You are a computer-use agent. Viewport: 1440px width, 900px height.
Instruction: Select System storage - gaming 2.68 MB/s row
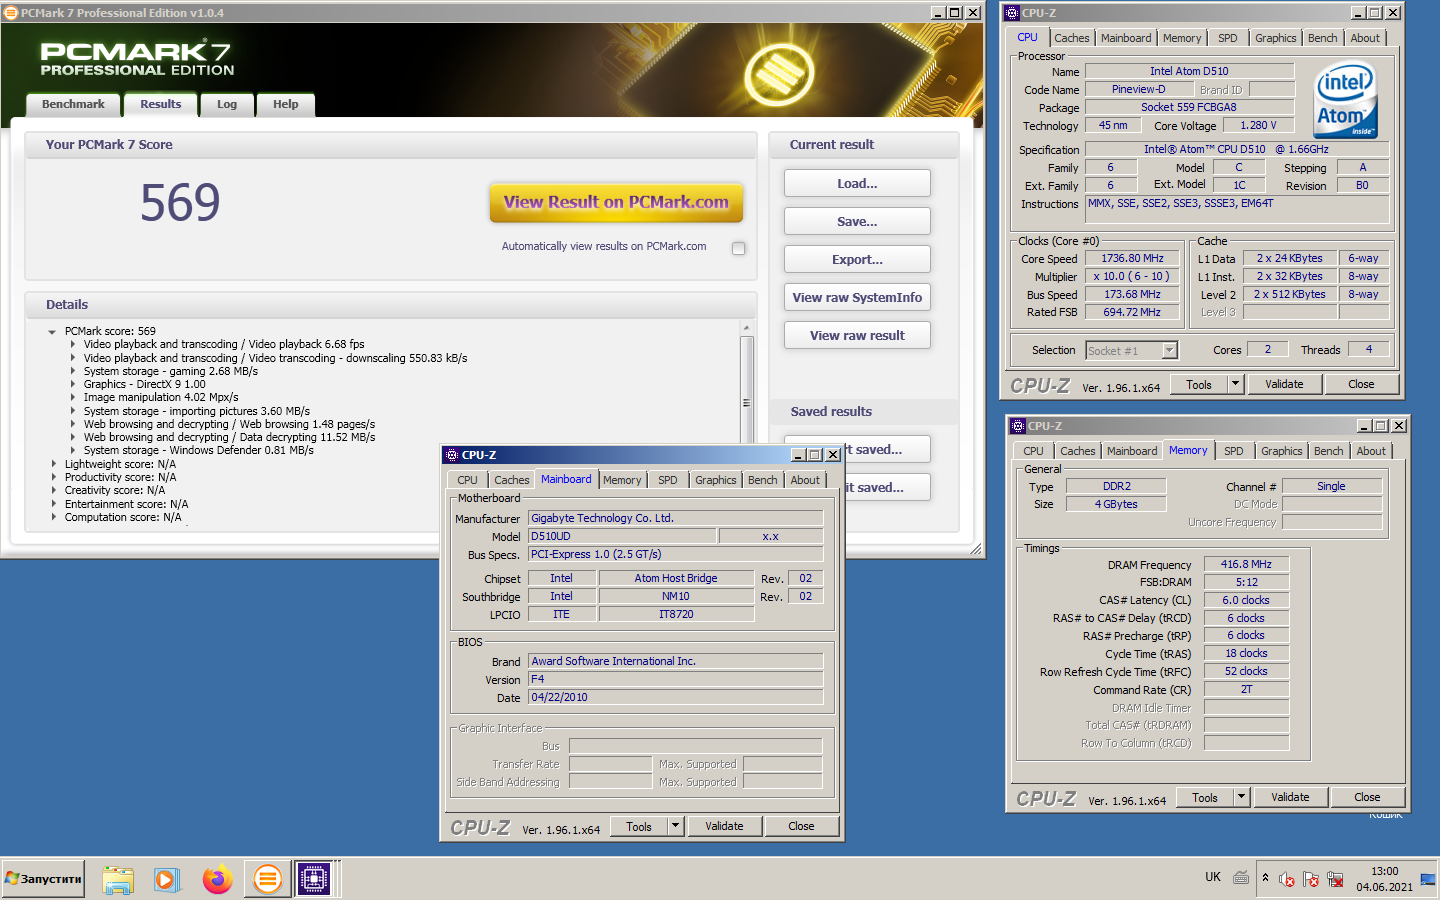click(x=171, y=371)
